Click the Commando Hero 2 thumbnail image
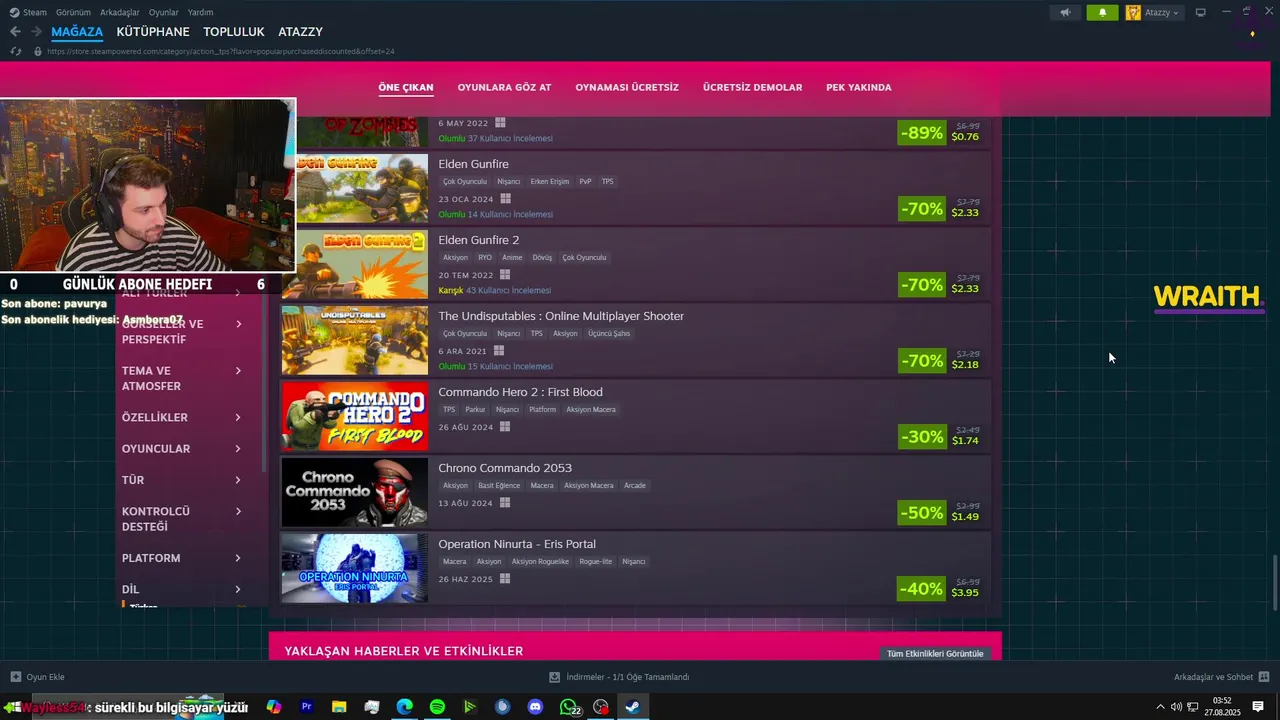 [354, 416]
